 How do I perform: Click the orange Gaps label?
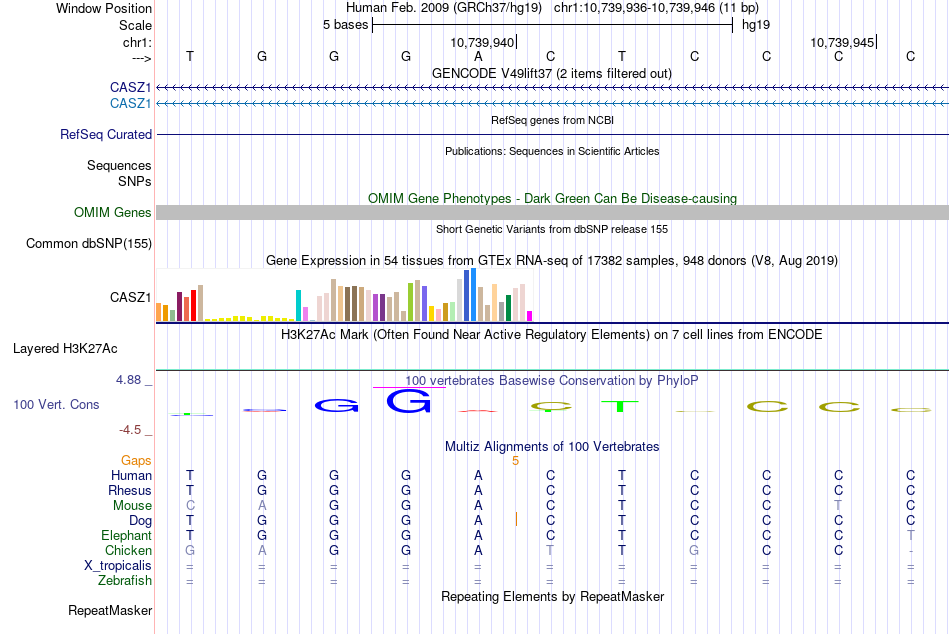pyautogui.click(x=136, y=461)
